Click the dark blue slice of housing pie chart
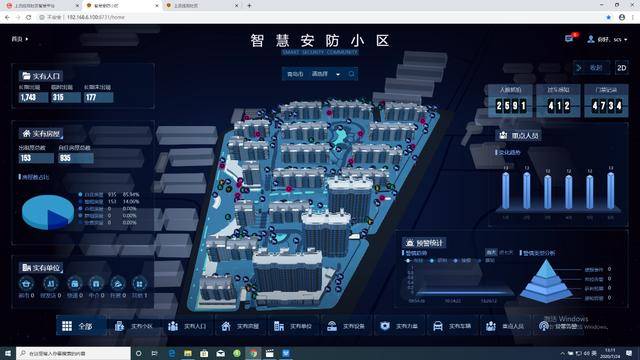 click(58, 220)
